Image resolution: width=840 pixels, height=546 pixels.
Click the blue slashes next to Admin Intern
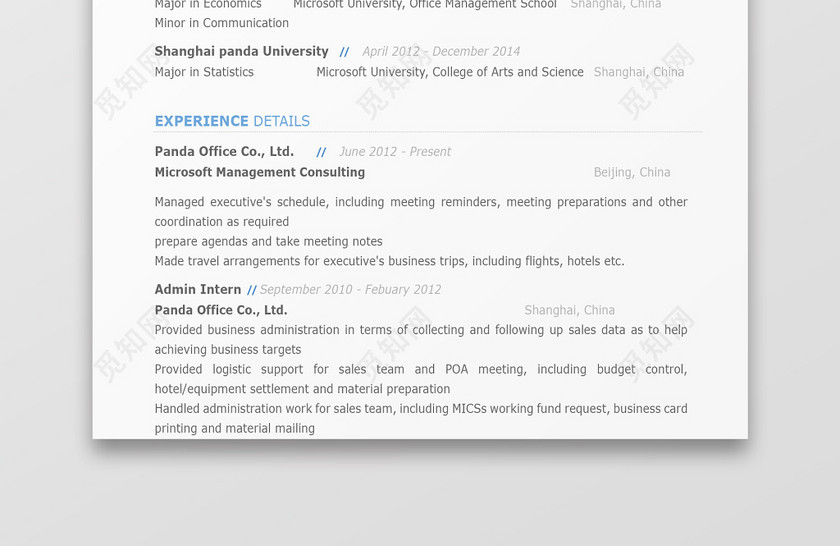coord(251,290)
